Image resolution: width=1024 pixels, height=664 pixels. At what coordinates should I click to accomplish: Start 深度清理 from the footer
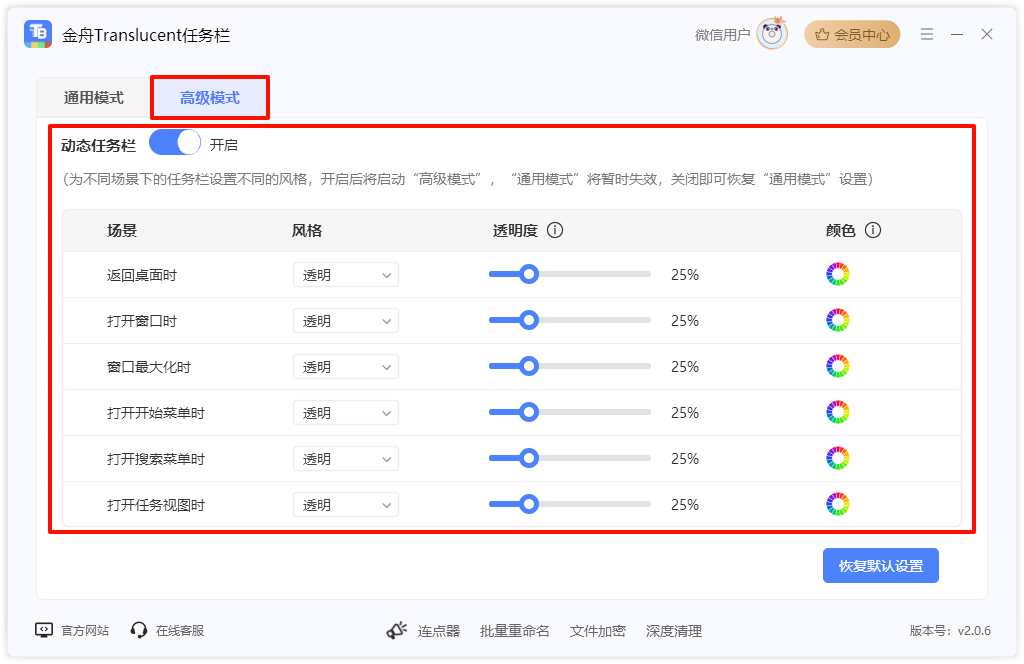pyautogui.click(x=676, y=631)
